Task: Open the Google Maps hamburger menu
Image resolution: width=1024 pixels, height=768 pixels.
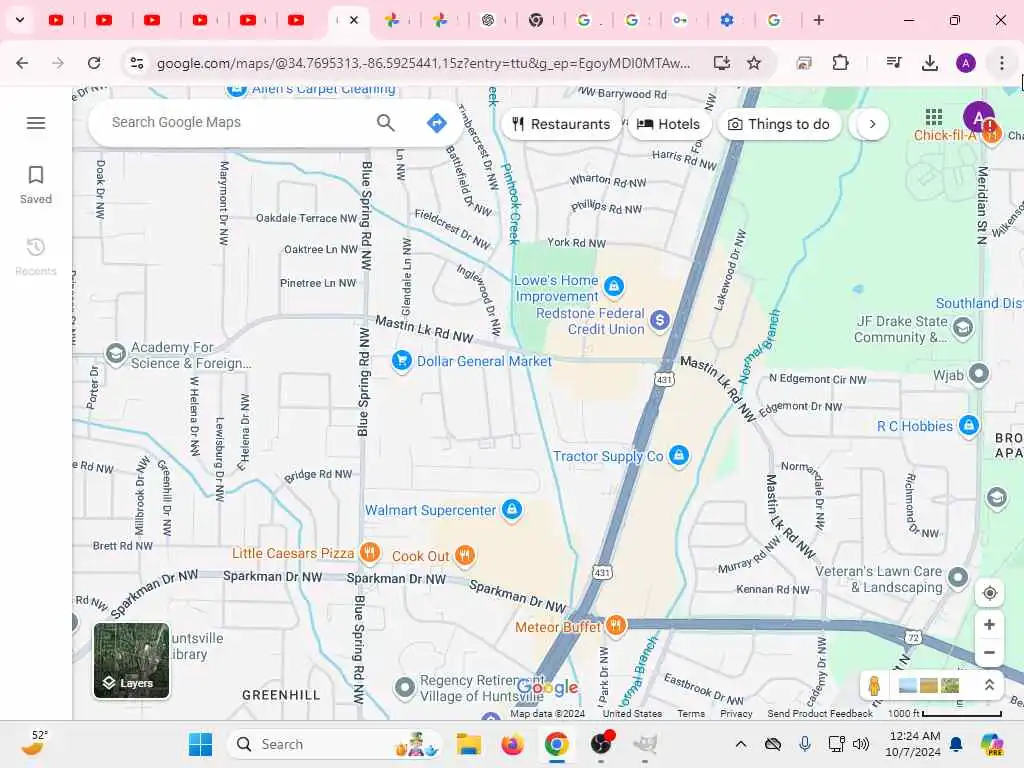Action: point(36,123)
